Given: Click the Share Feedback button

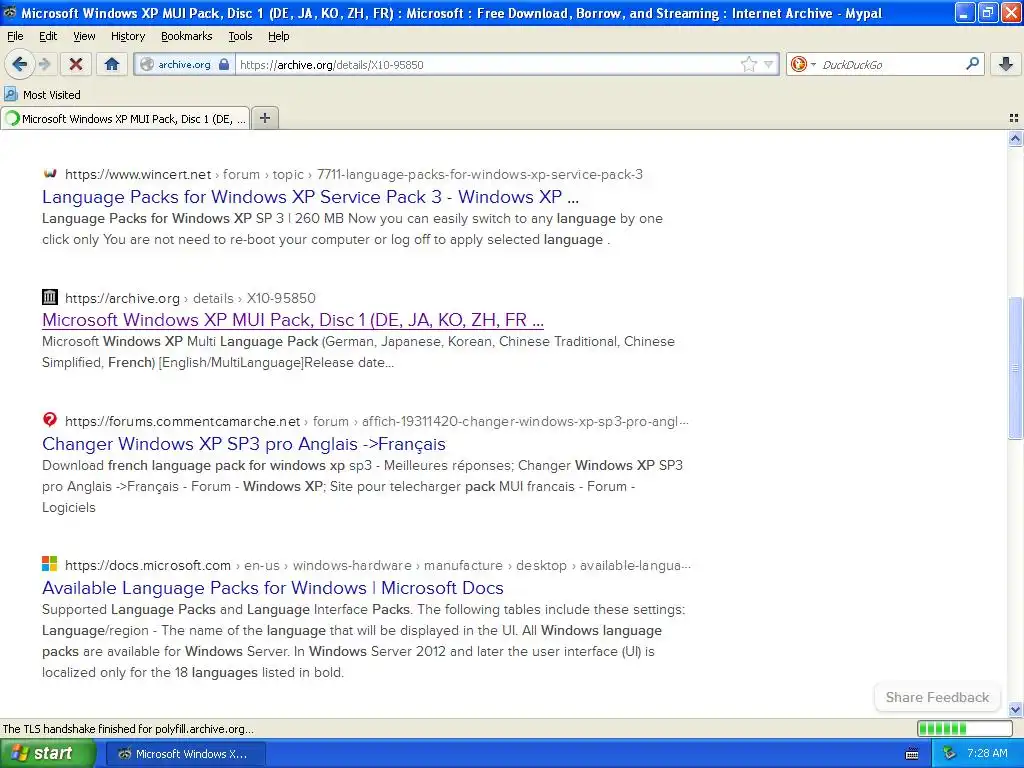Looking at the screenshot, I should pyautogui.click(x=937, y=697).
